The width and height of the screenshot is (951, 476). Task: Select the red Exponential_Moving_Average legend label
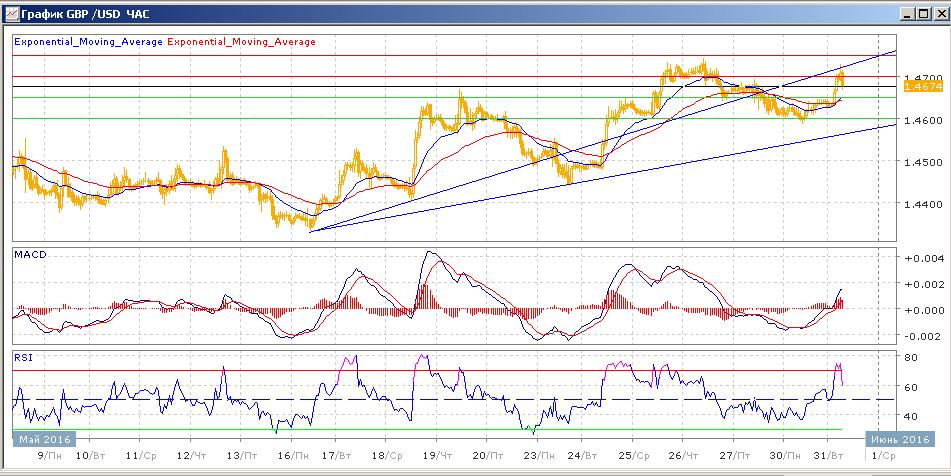coord(241,42)
